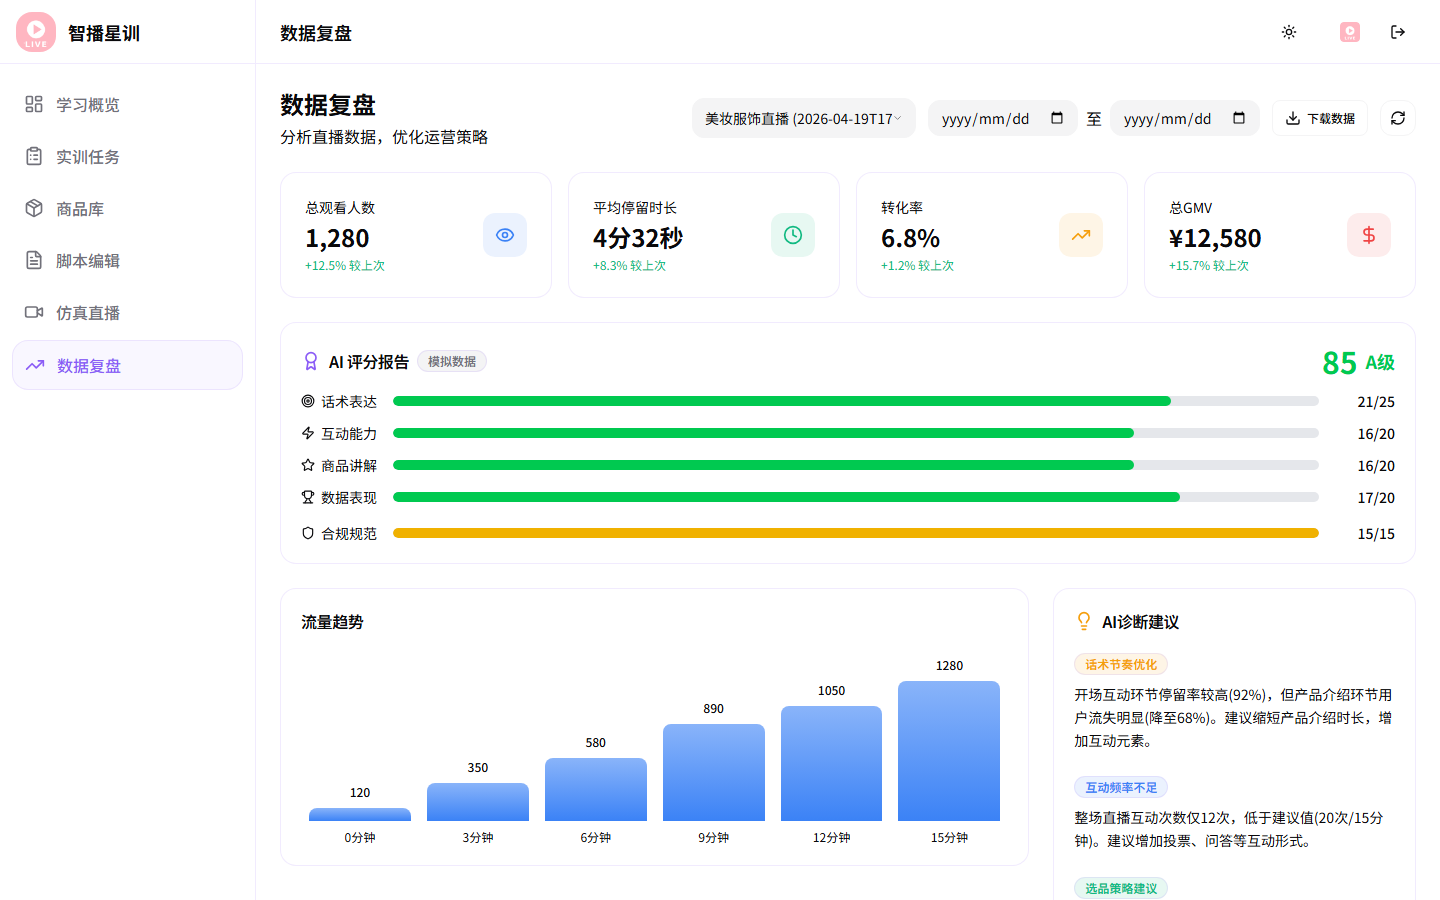Click the eye icon on 总观看人数 card
The width and height of the screenshot is (1440, 900).
point(505,235)
